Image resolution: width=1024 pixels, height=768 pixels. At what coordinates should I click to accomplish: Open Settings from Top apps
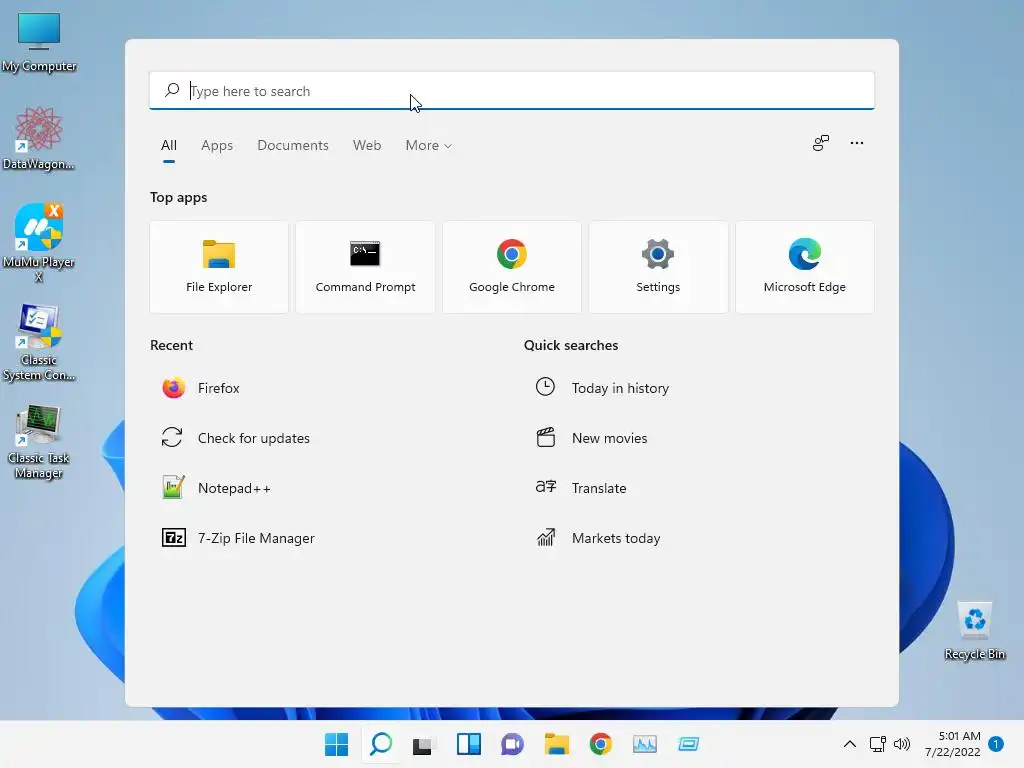coord(658,267)
